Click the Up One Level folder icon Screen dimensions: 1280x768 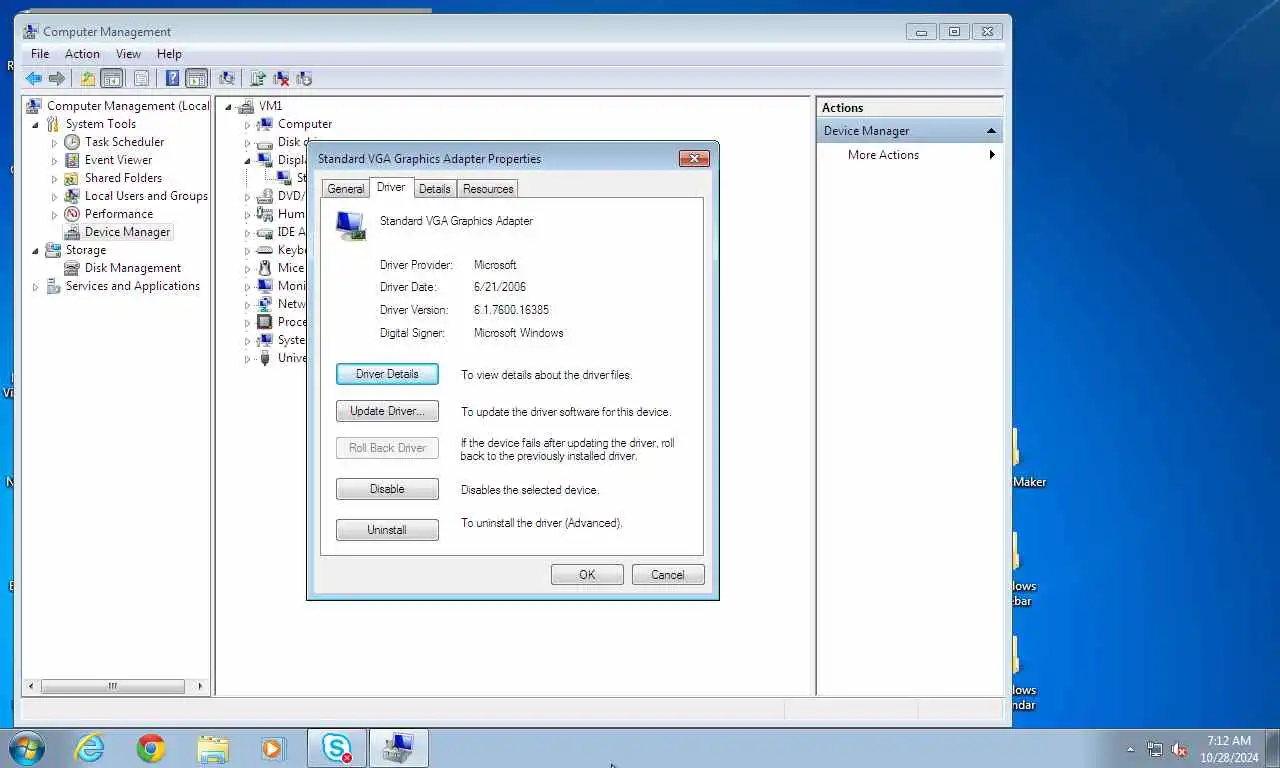88,78
